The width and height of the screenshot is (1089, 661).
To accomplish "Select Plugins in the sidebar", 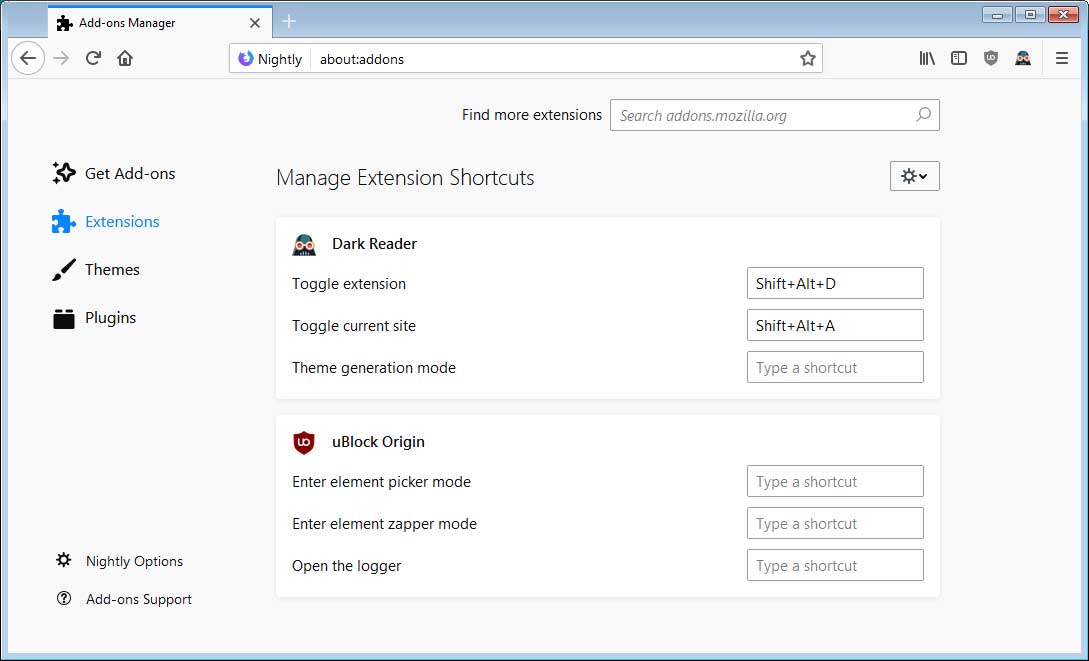I will click(110, 317).
